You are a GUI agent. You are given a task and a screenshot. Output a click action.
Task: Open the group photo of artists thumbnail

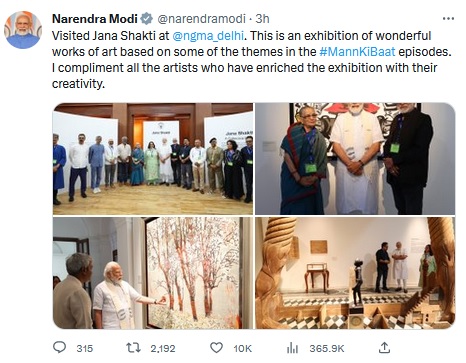(153, 159)
